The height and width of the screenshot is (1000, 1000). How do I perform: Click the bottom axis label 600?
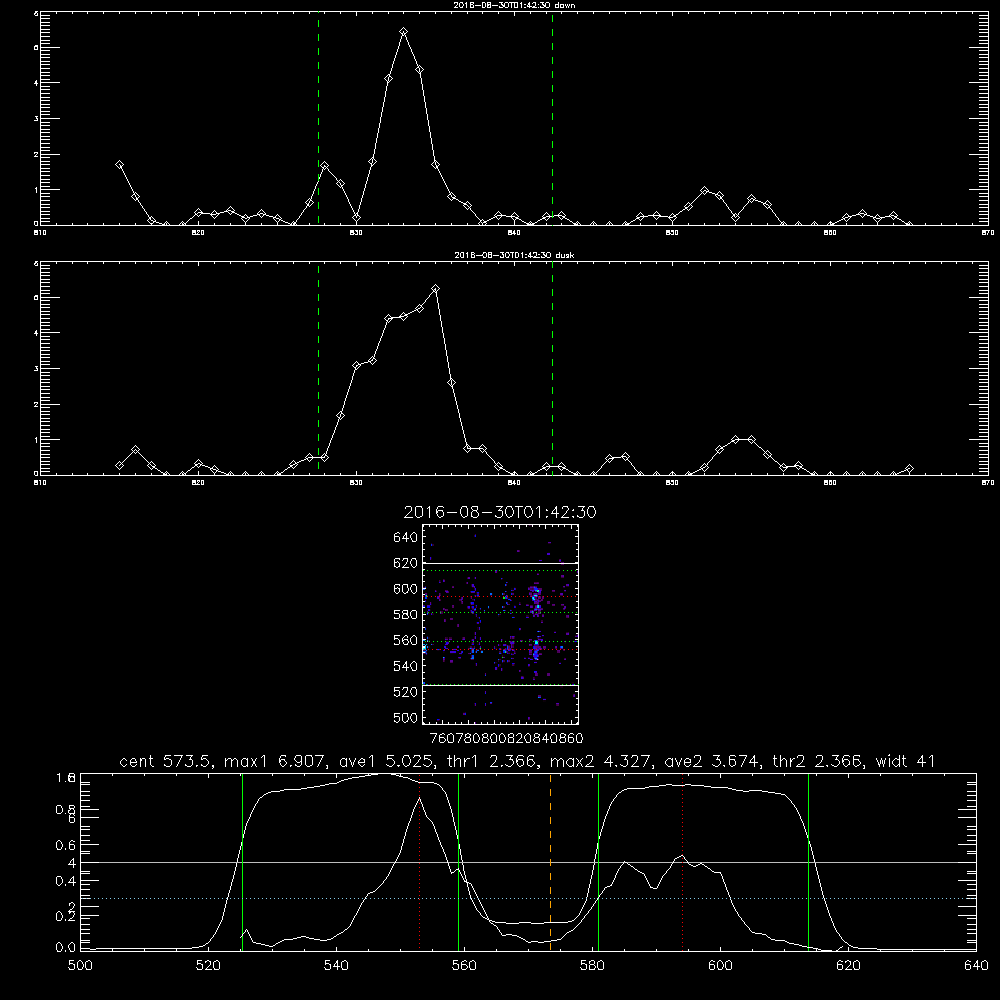pos(720,966)
